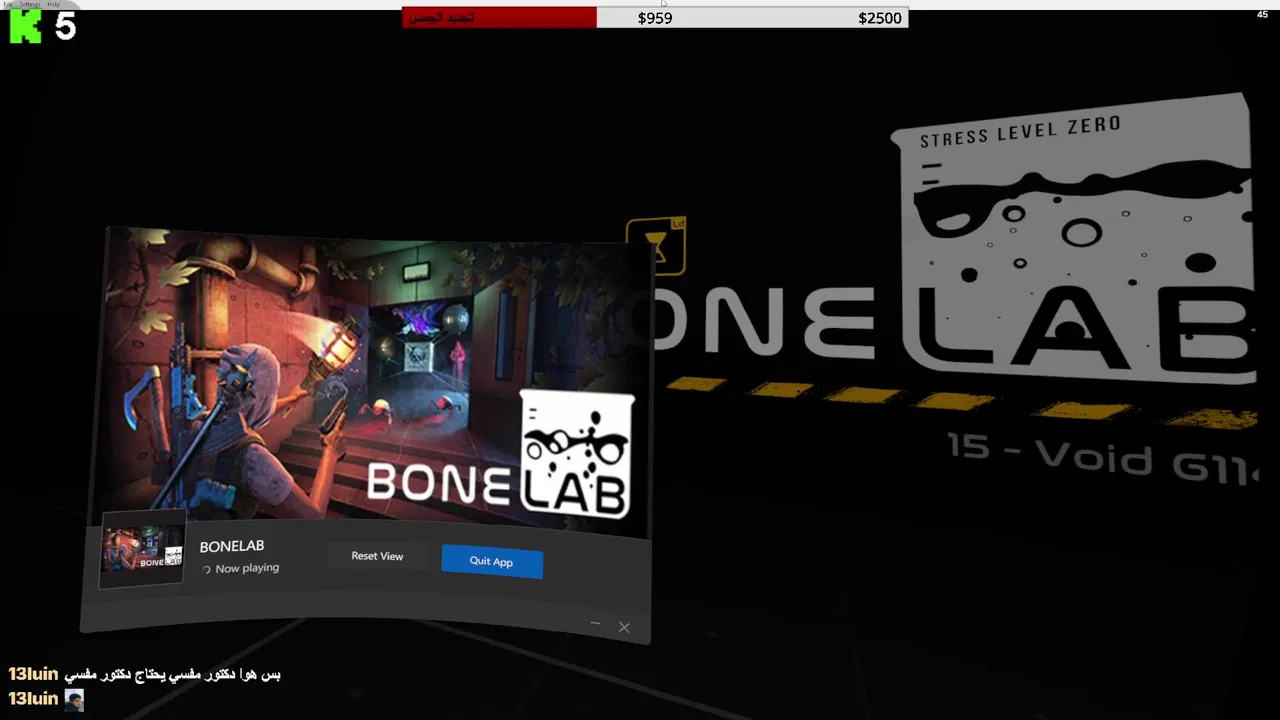Image resolution: width=1280 pixels, height=720 pixels.
Task: Click the $2500 goal amount text
Action: pos(880,18)
